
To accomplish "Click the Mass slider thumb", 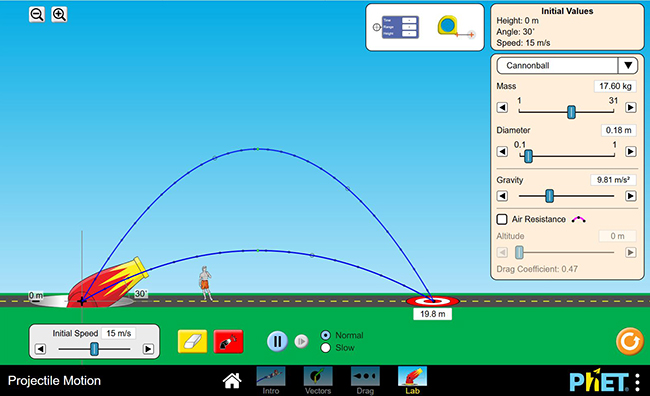I will (x=571, y=112).
